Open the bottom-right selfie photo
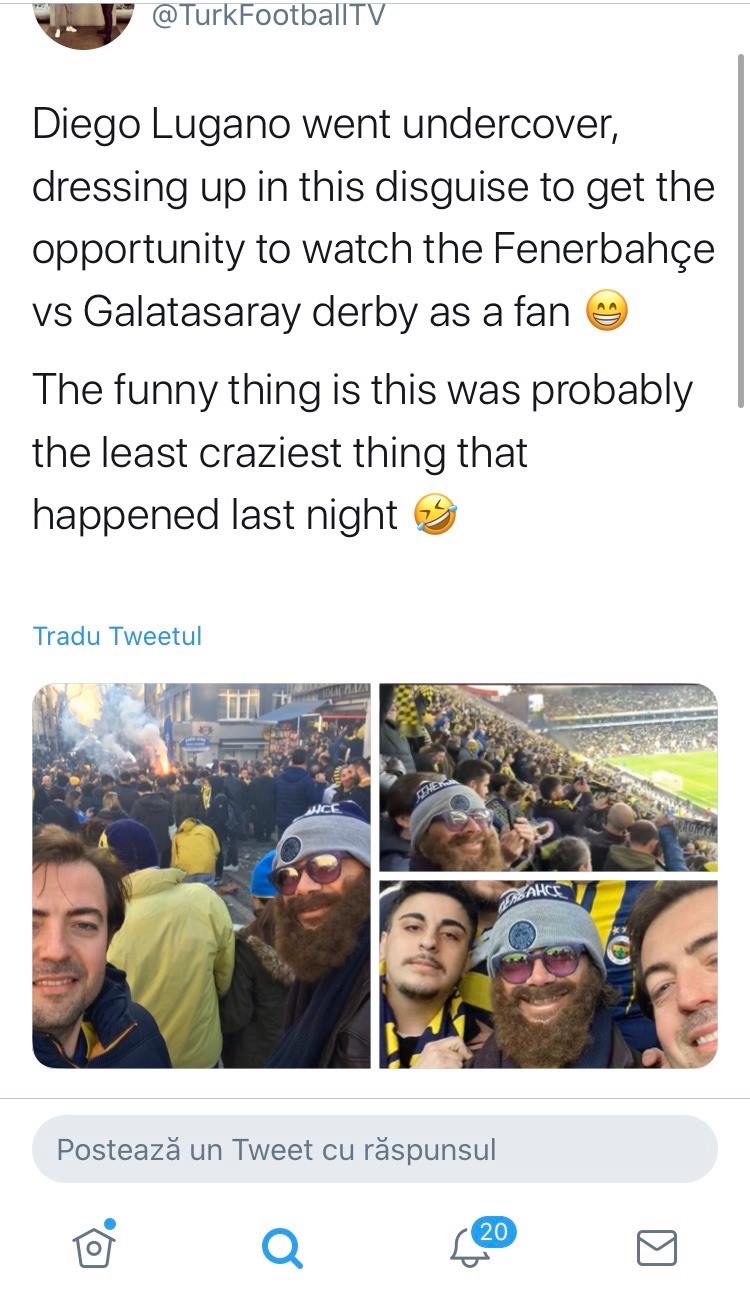This screenshot has width=750, height=1297. (x=548, y=974)
